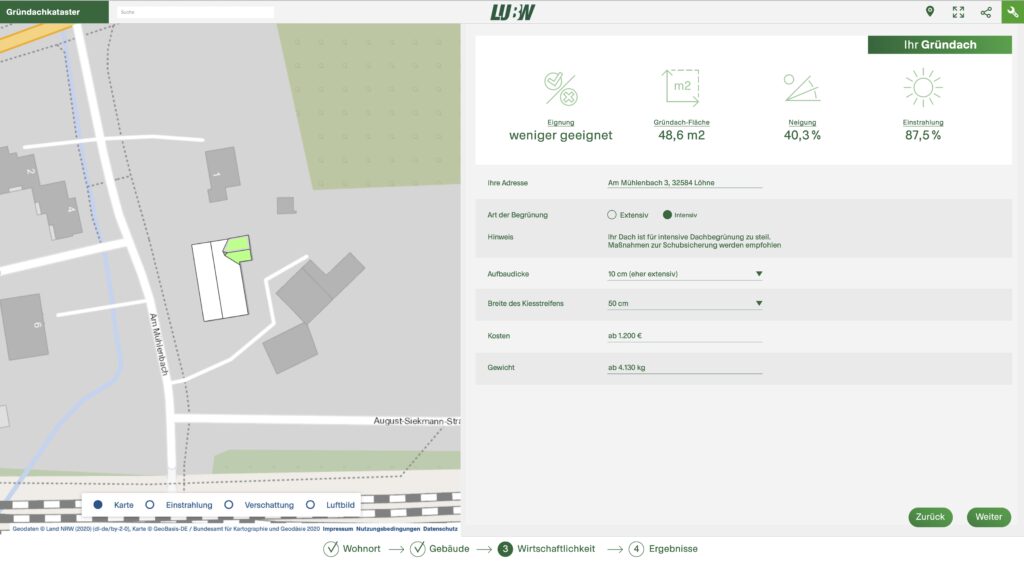This screenshot has height=562, width=1024.
Task: Jump to the Ergebnisse step
Action: (x=663, y=549)
